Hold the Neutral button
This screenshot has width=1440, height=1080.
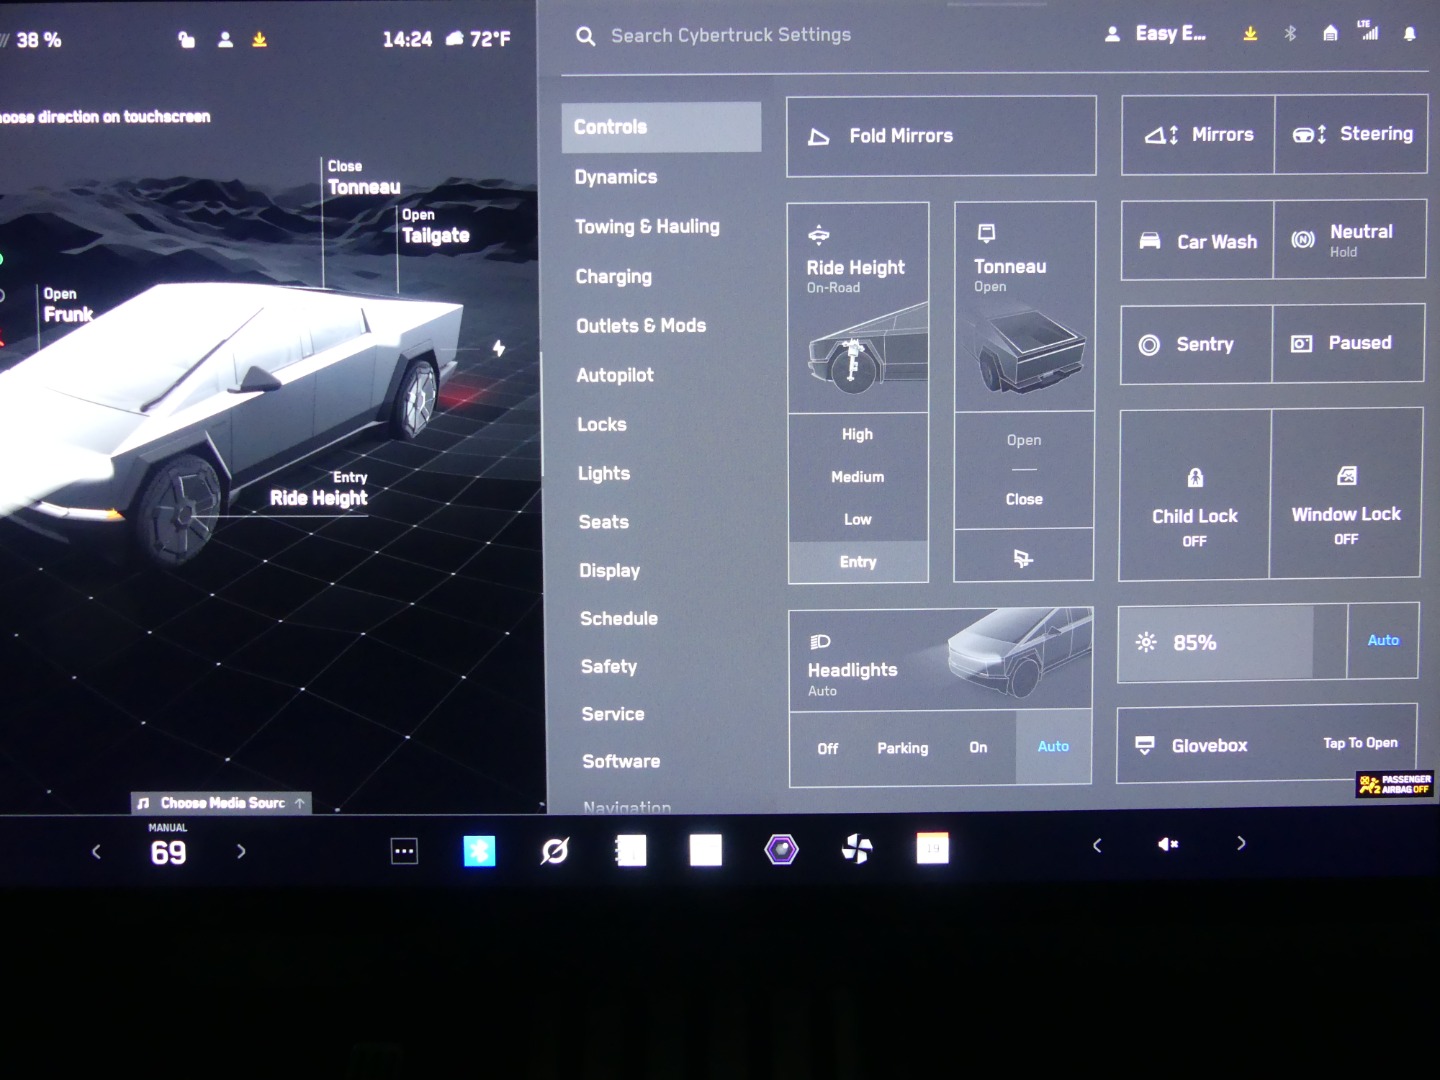(1350, 239)
